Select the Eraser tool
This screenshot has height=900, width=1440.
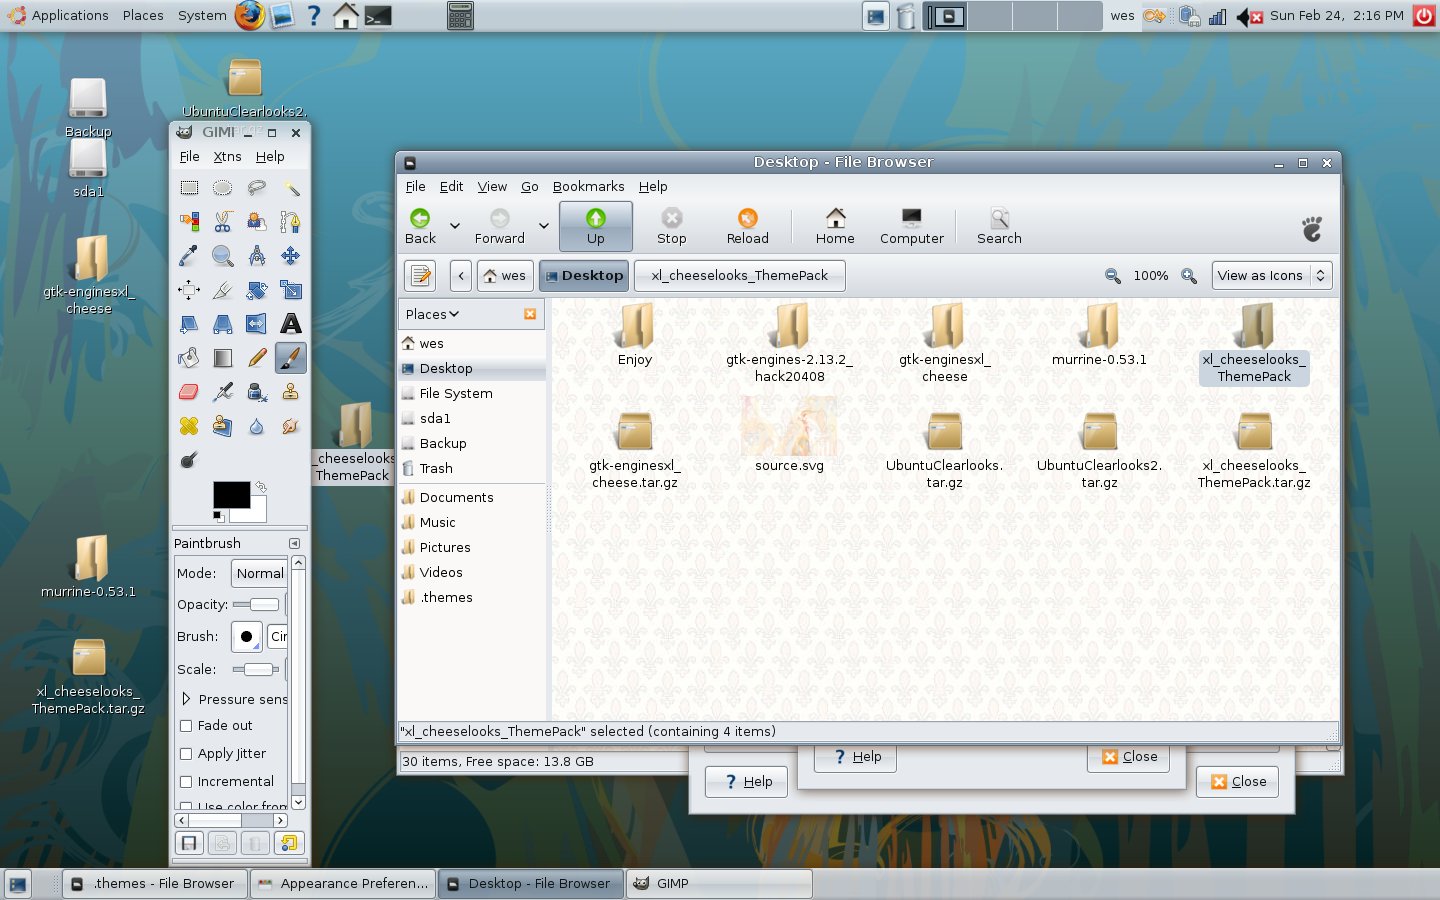click(x=189, y=392)
